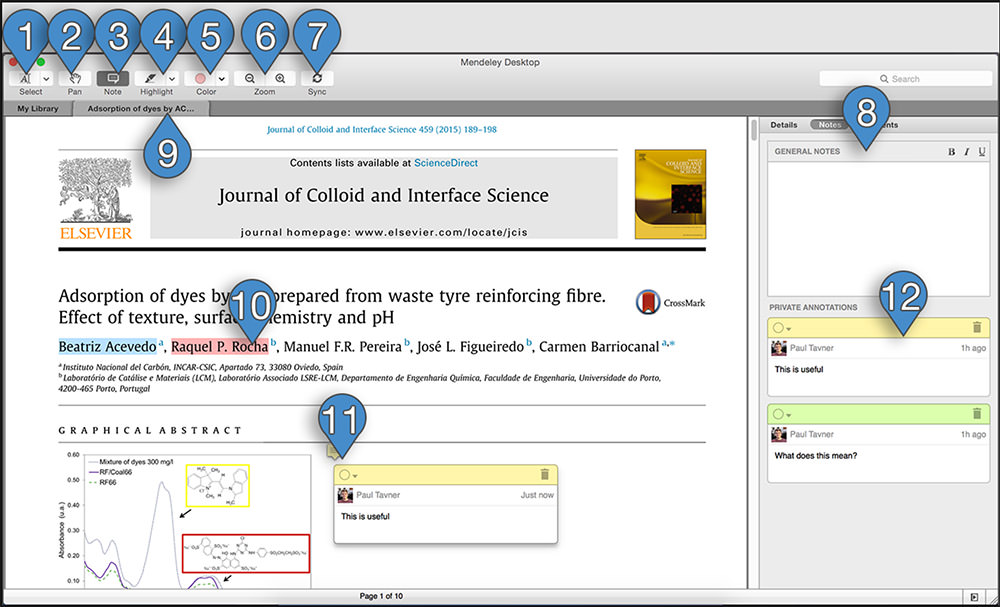Open the color circle menu on the "Just now" popup note
This screenshot has height=607, width=1000.
click(348, 475)
